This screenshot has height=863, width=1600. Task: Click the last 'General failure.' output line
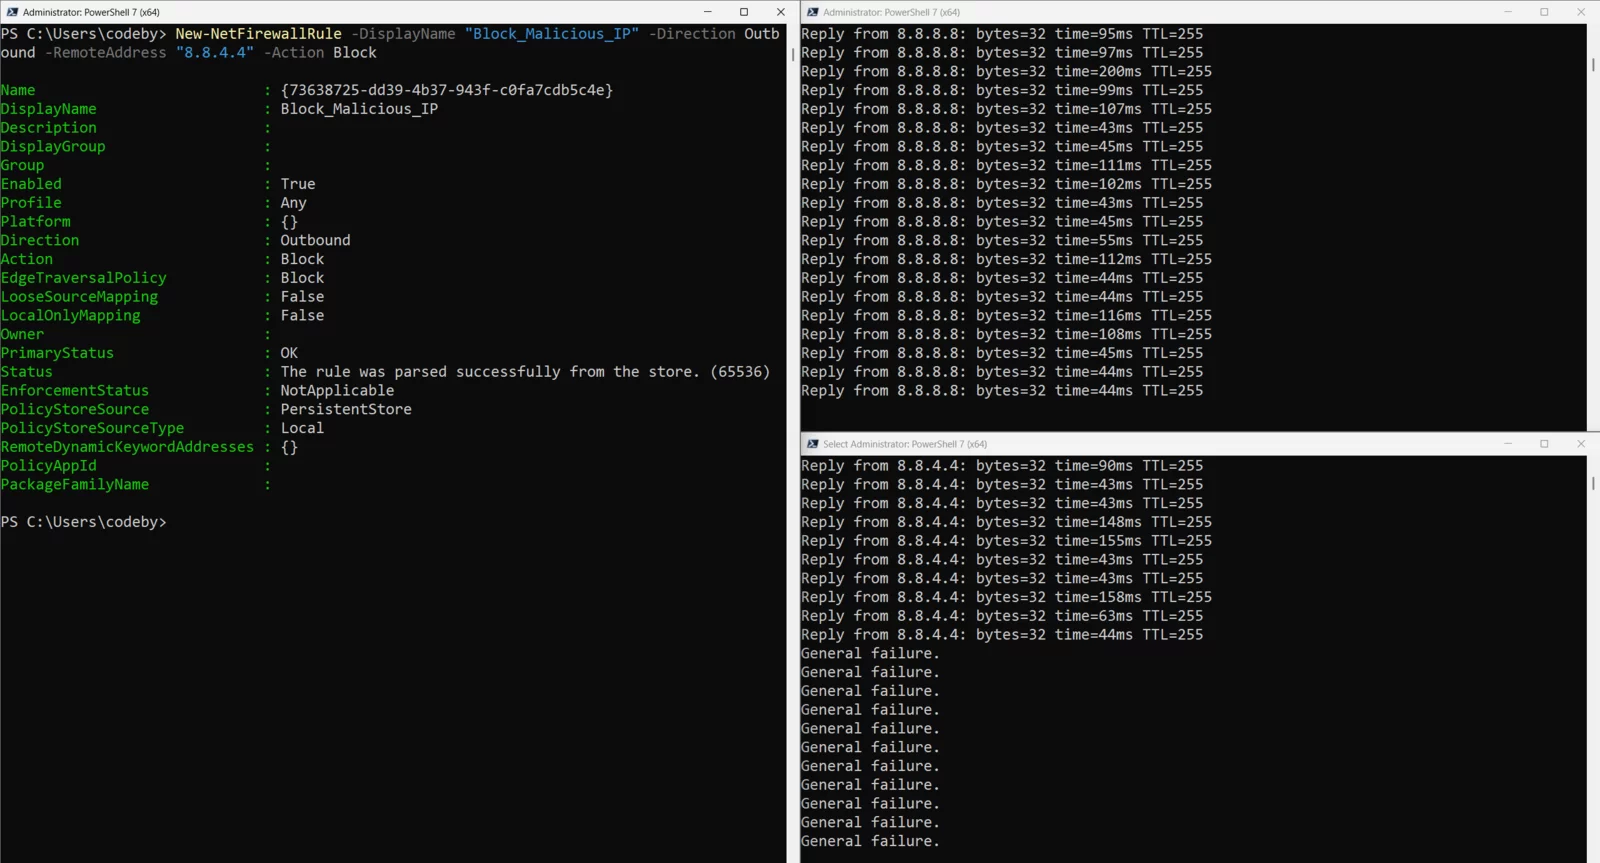pyautogui.click(x=870, y=842)
